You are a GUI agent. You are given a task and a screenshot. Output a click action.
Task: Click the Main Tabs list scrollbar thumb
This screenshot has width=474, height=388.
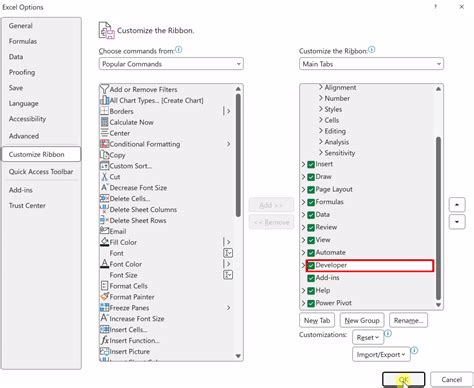[x=438, y=218]
